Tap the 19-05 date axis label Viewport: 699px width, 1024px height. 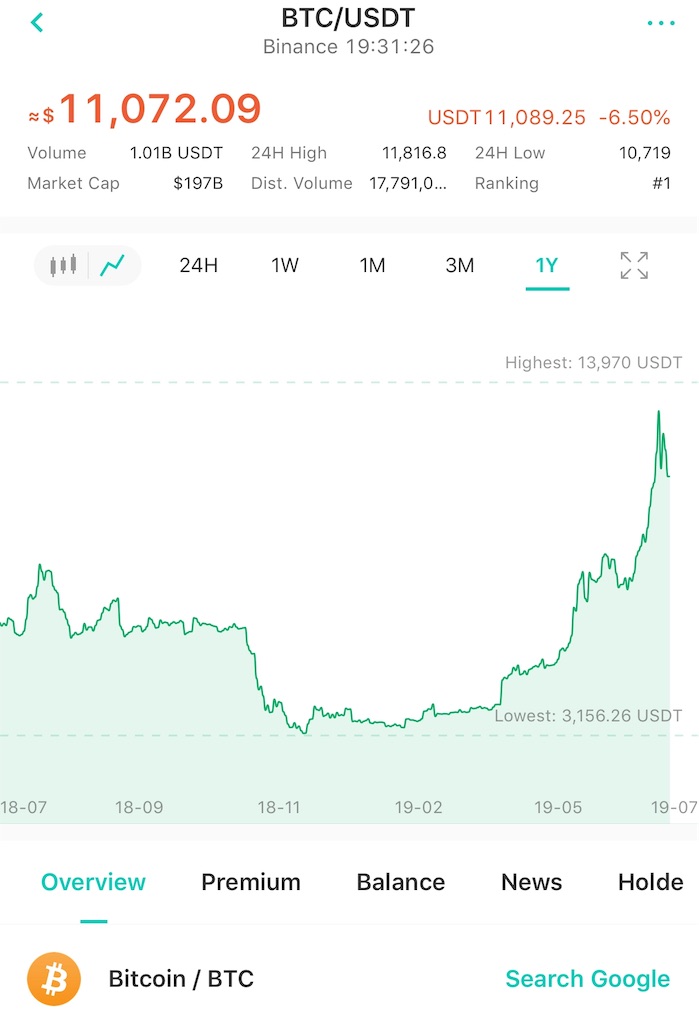point(558,808)
